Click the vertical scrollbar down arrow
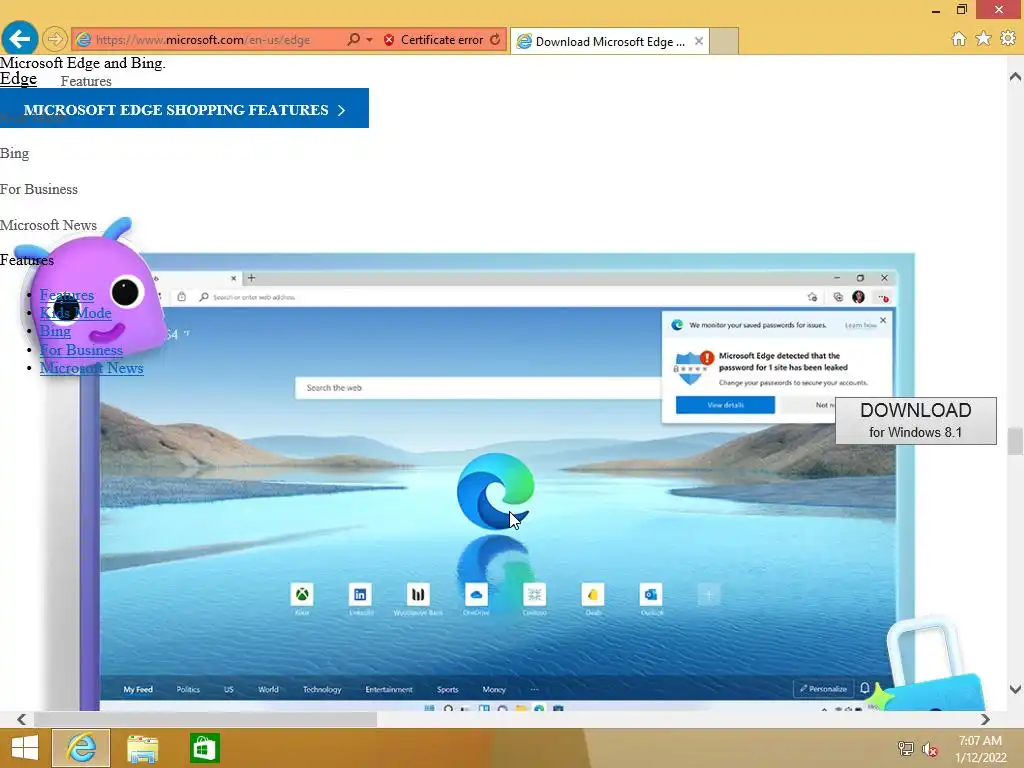This screenshot has width=1024, height=768. pyautogui.click(x=1015, y=689)
